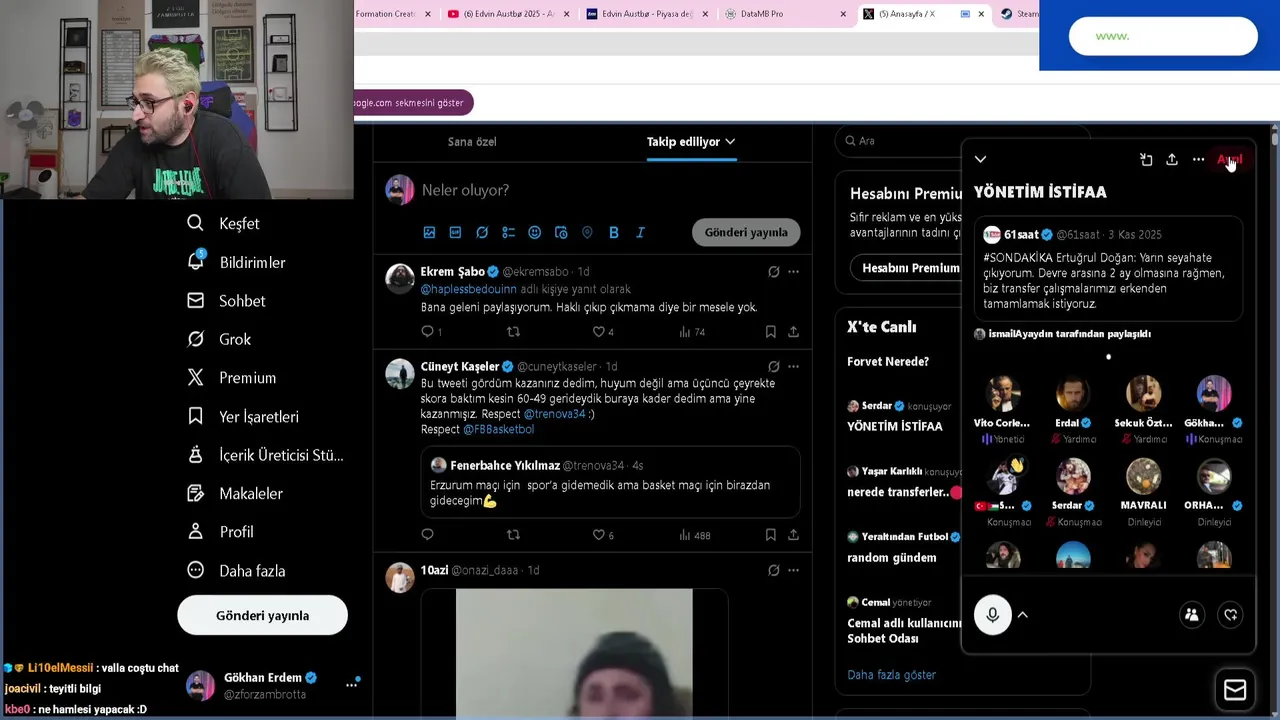Toggle the Space microphone button

[x=993, y=615]
